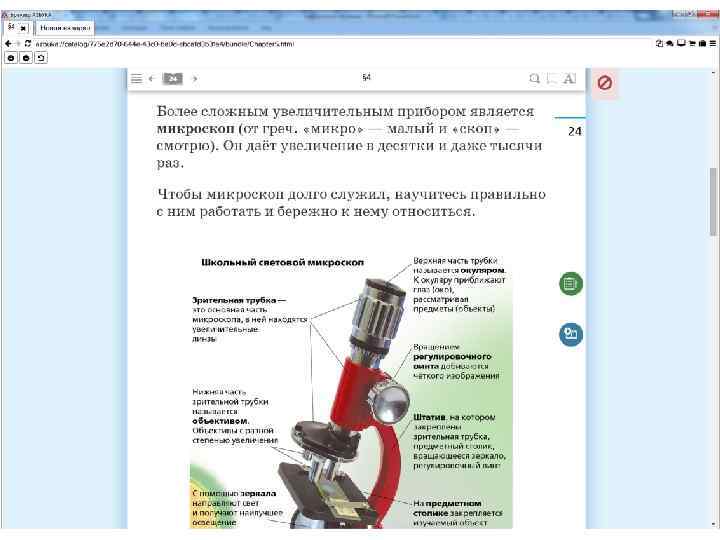The height and width of the screenshot is (540, 720).
Task: Click the vertical scrollbar thumb
Action: 713,202
